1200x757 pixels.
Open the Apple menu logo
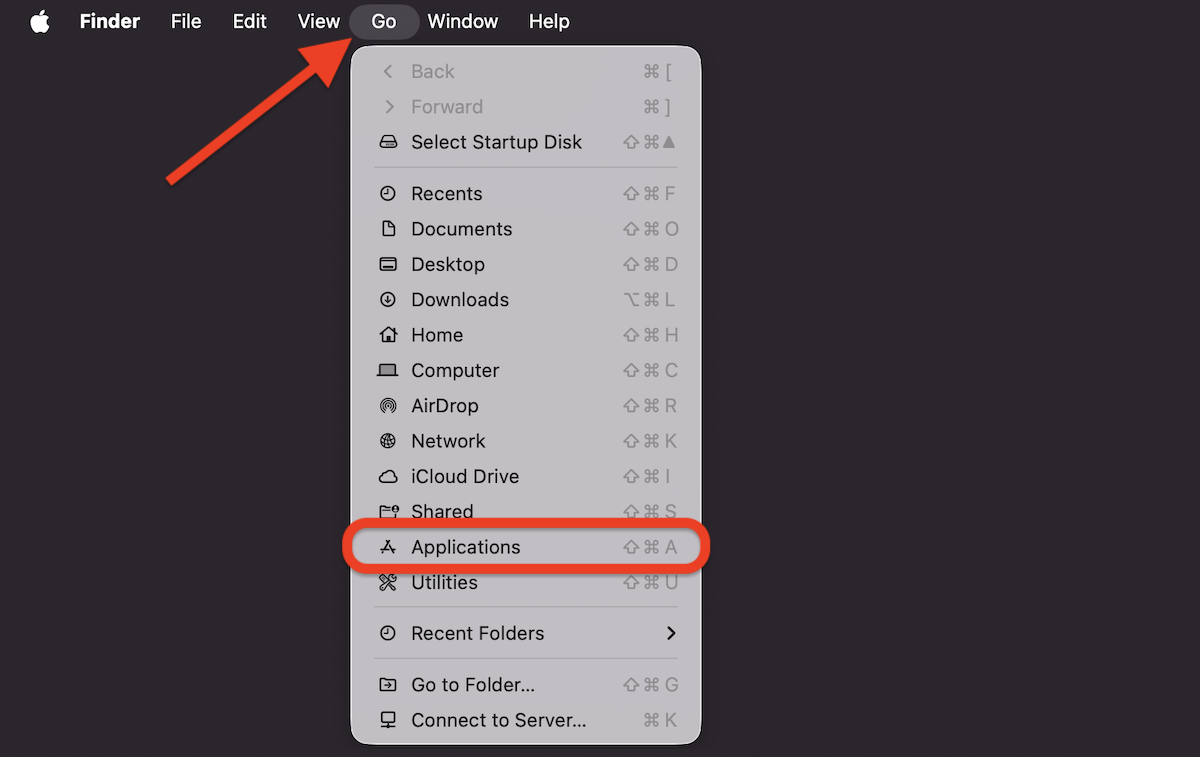click(x=39, y=21)
